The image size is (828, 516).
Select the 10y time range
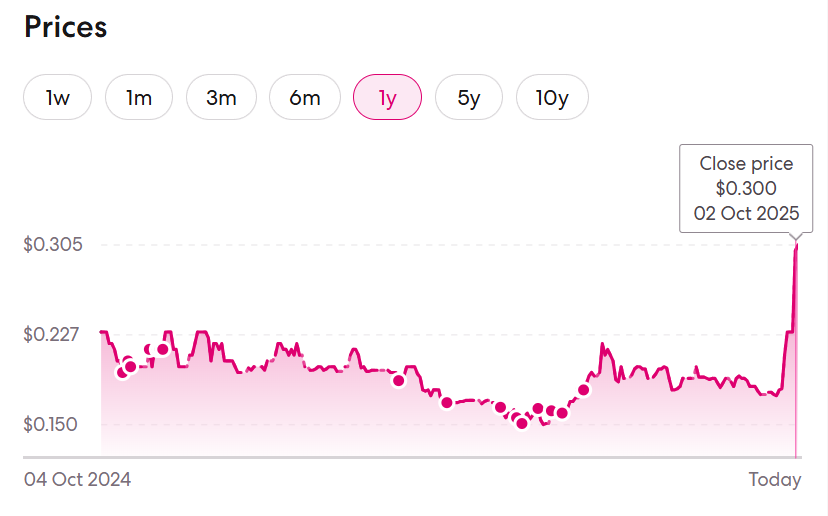(x=552, y=98)
